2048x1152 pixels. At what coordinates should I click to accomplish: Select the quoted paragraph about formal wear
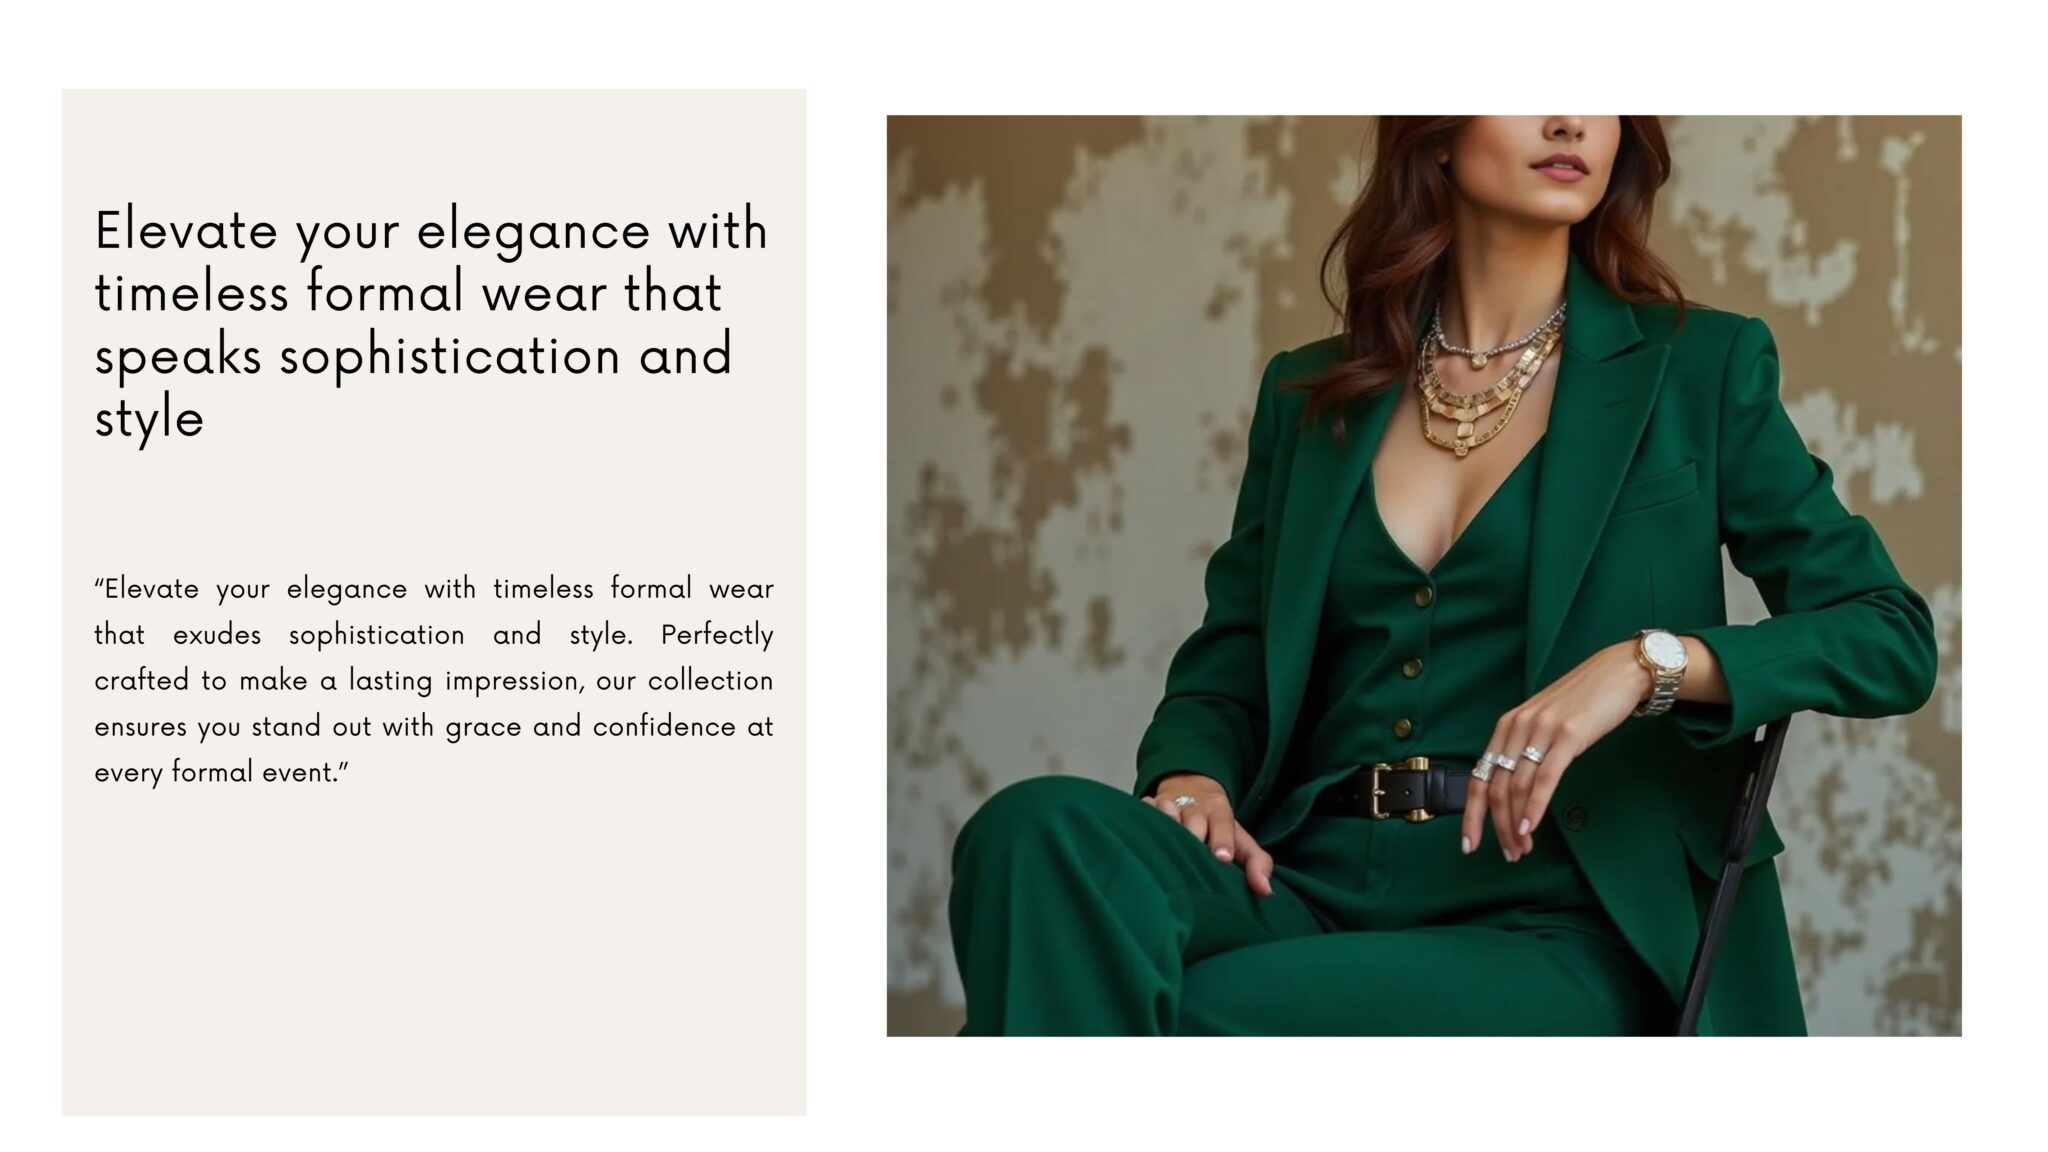pyautogui.click(x=434, y=680)
